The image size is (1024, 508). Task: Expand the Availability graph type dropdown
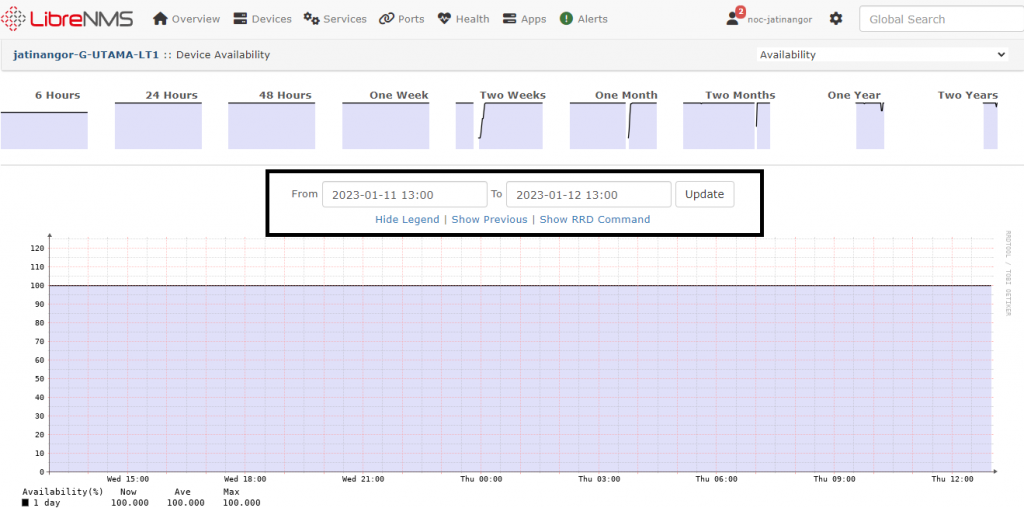point(882,55)
